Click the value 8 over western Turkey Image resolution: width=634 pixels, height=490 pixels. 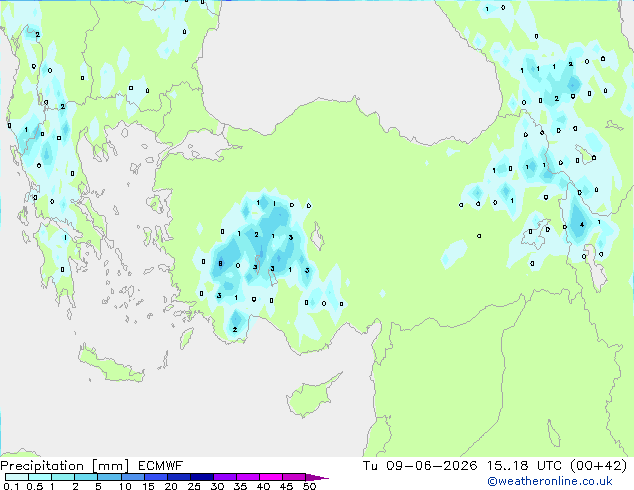coord(220,264)
